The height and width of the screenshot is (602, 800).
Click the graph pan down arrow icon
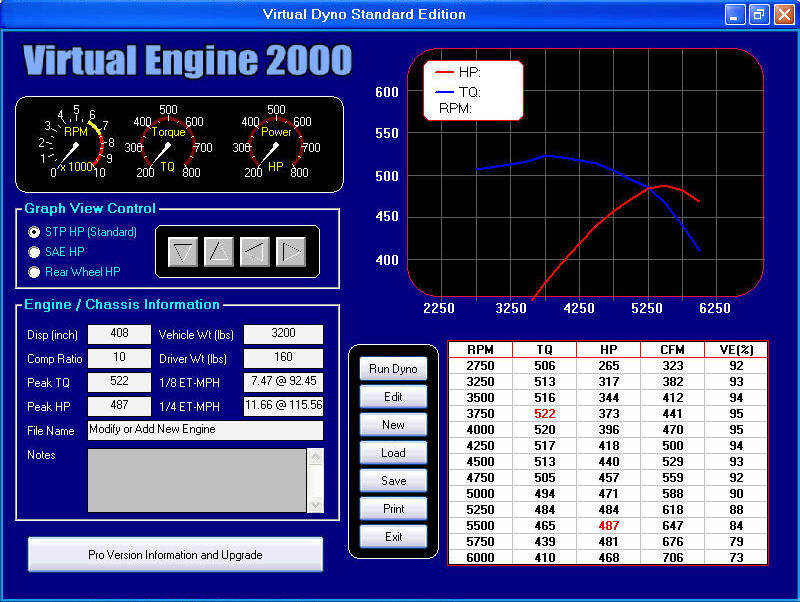coord(183,253)
